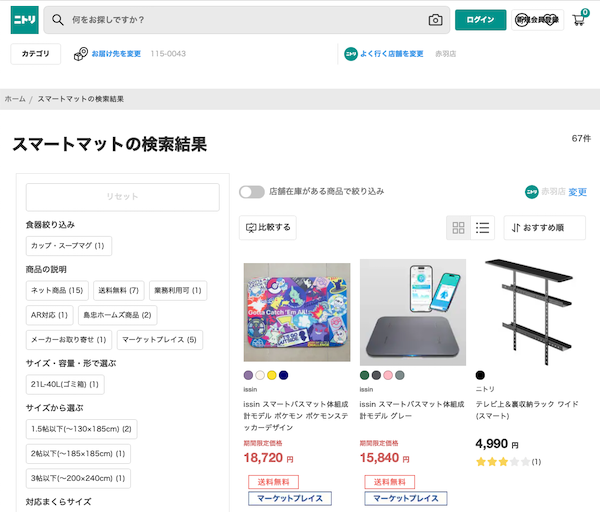600x512 pixels.
Task: Open the カテゴリ menu
Action: (x=36, y=54)
